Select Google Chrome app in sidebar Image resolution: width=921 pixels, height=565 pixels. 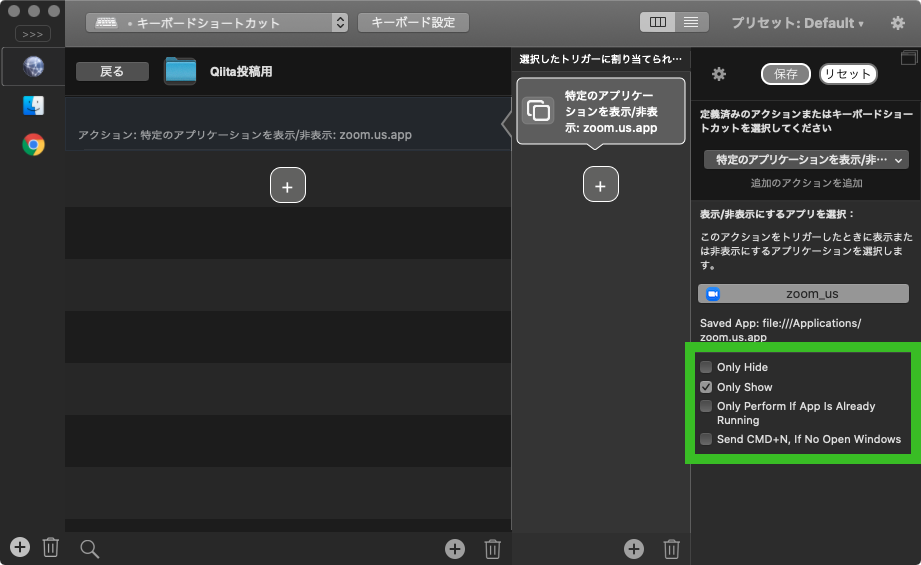pyautogui.click(x=33, y=144)
